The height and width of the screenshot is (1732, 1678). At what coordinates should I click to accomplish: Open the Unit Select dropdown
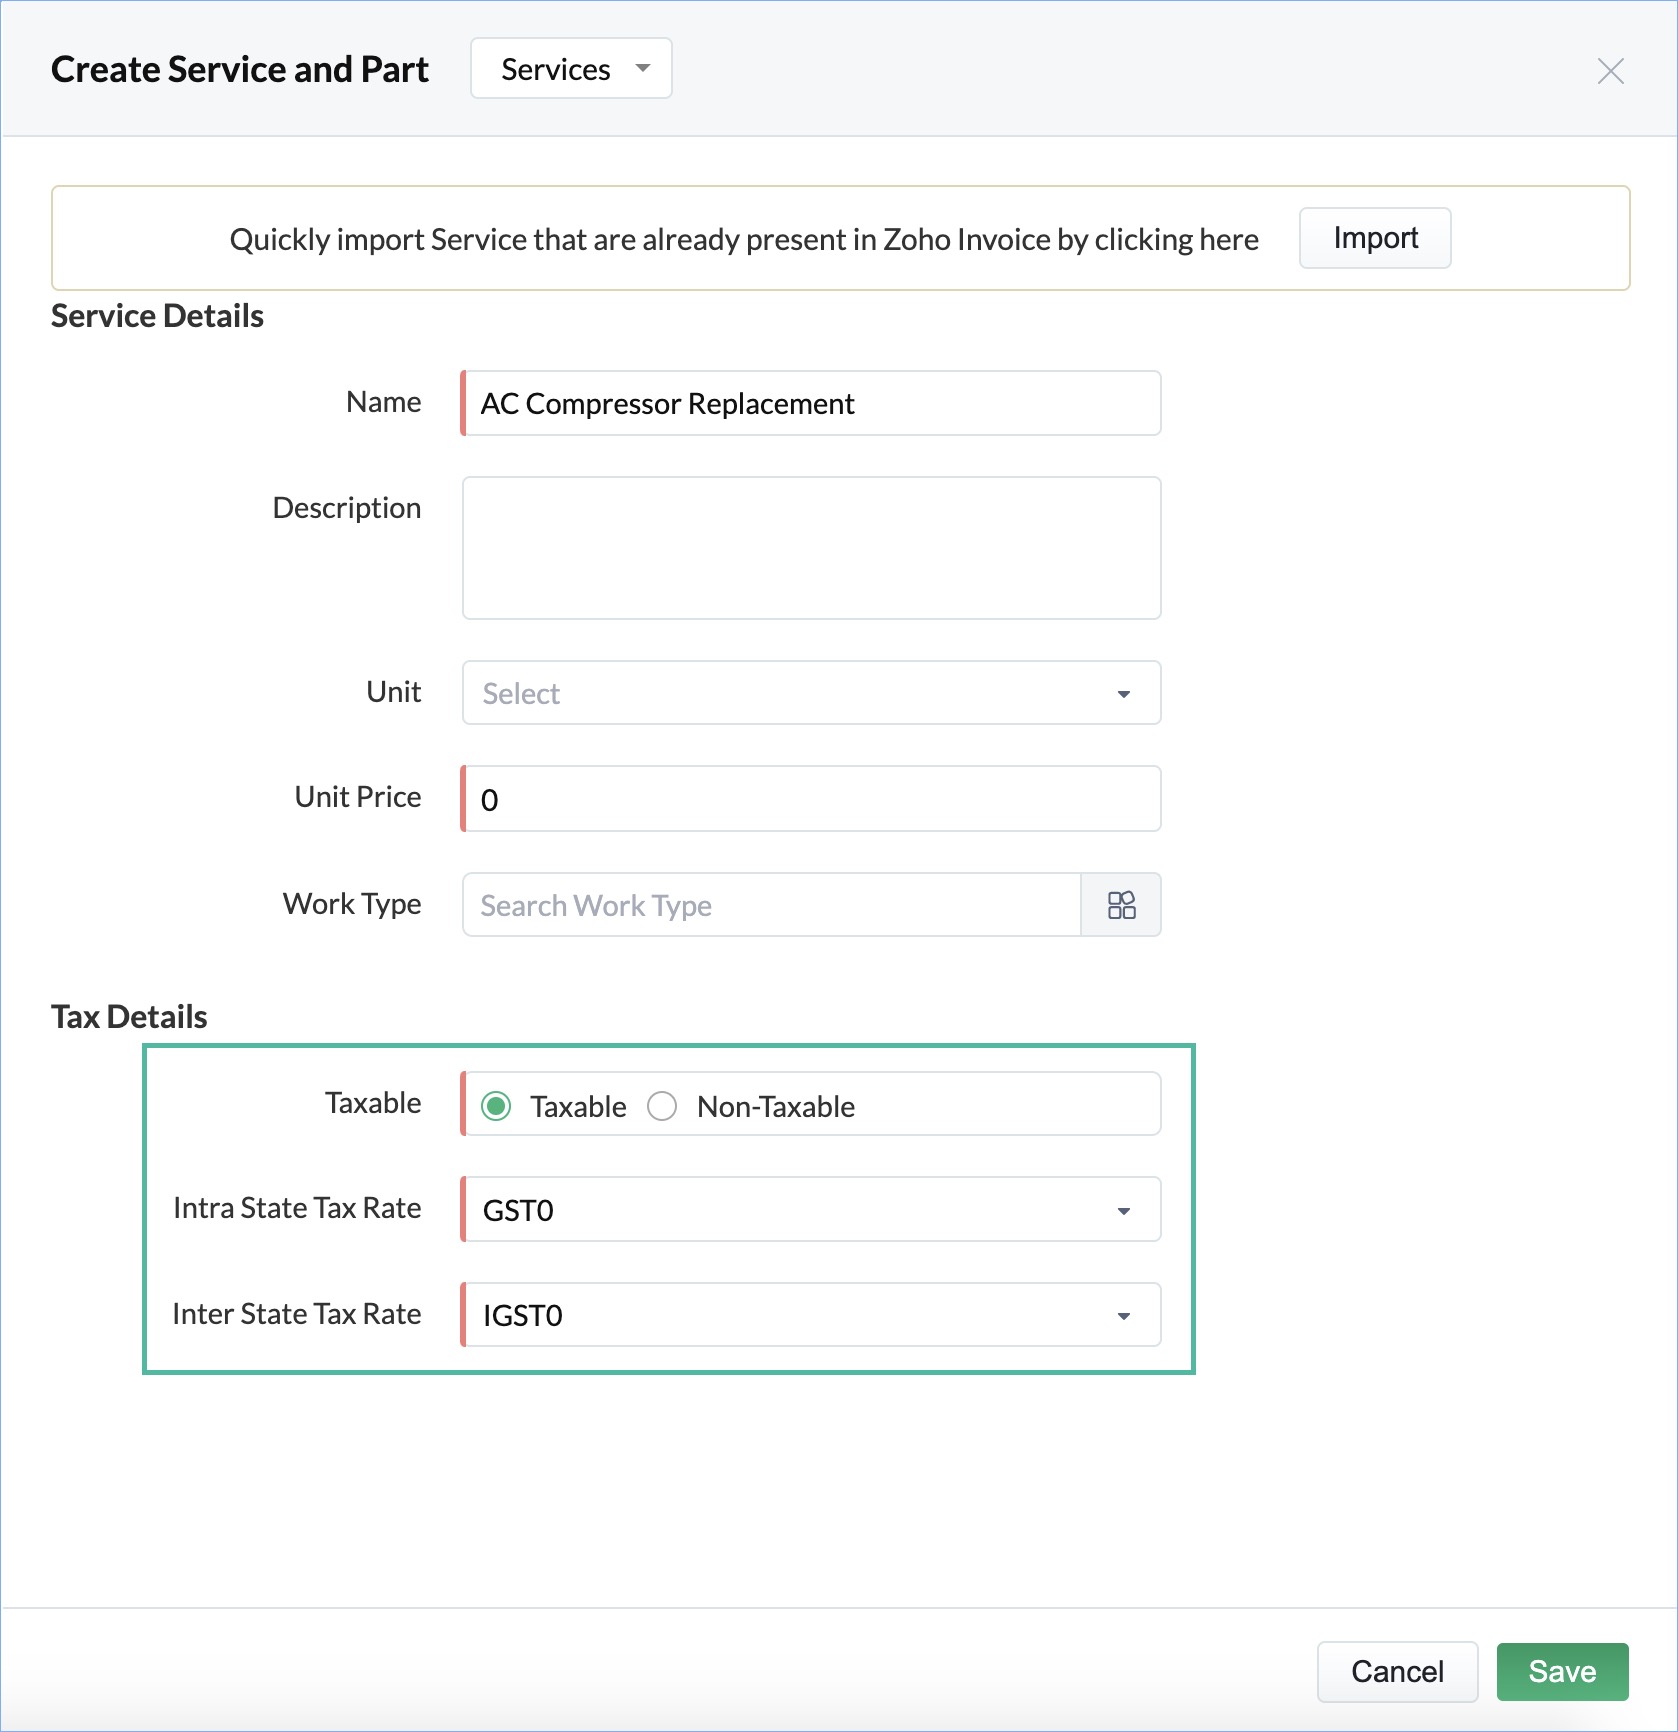[811, 693]
